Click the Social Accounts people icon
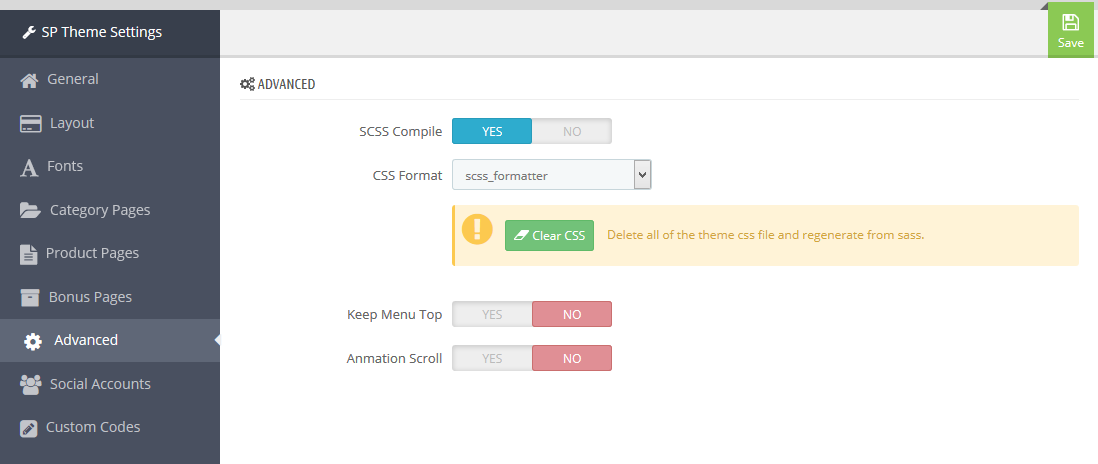The width and height of the screenshot is (1098, 464). [30, 385]
